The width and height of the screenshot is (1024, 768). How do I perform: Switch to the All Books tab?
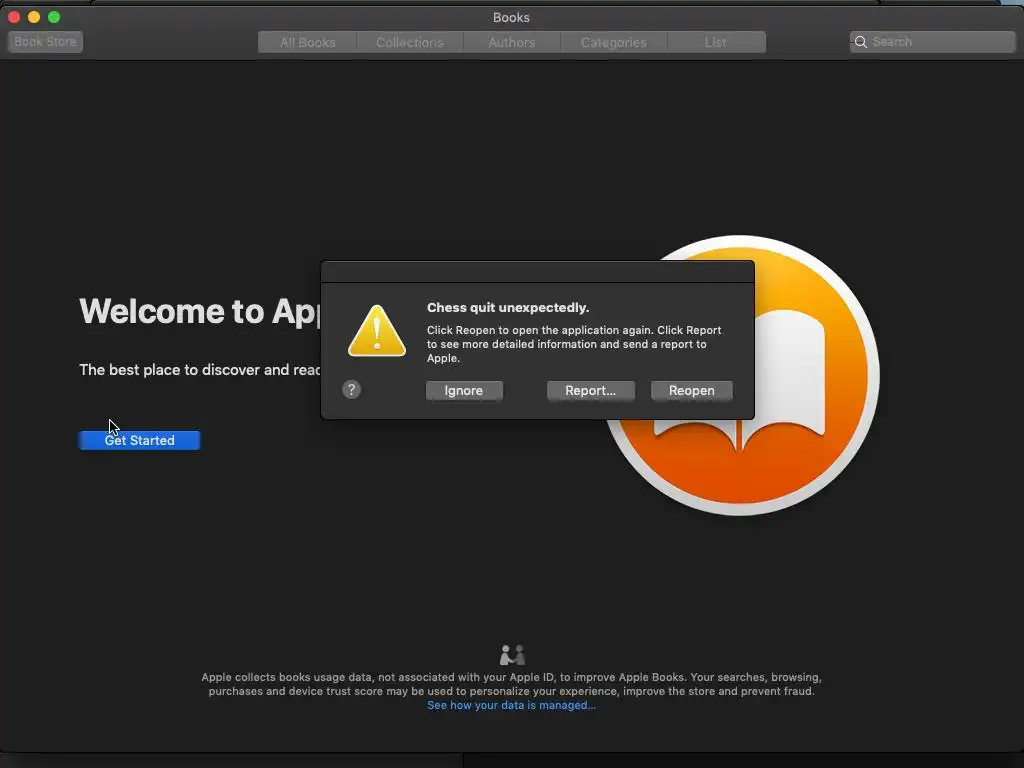(x=308, y=42)
